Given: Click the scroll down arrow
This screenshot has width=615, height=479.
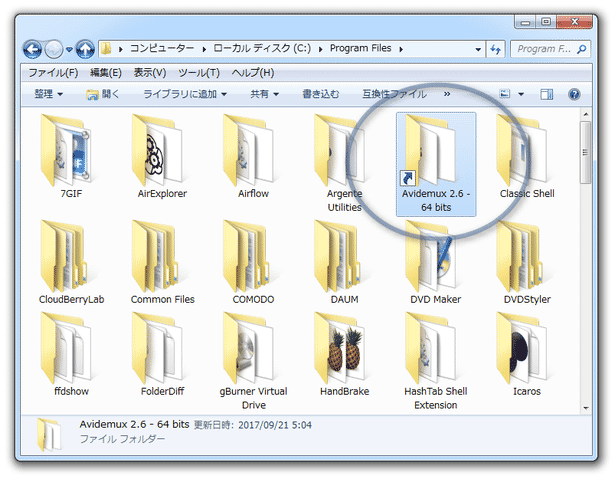Looking at the screenshot, I should click(585, 408).
